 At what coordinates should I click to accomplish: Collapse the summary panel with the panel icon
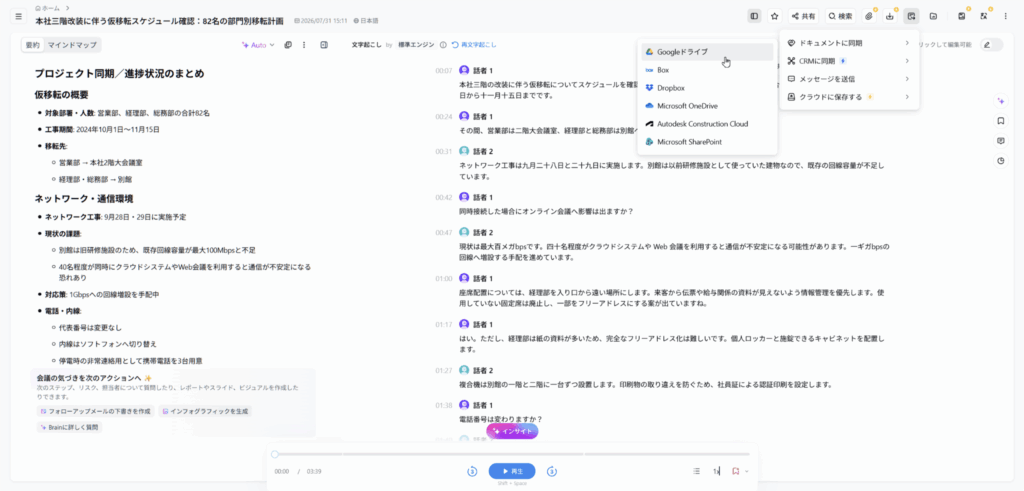click(x=324, y=45)
